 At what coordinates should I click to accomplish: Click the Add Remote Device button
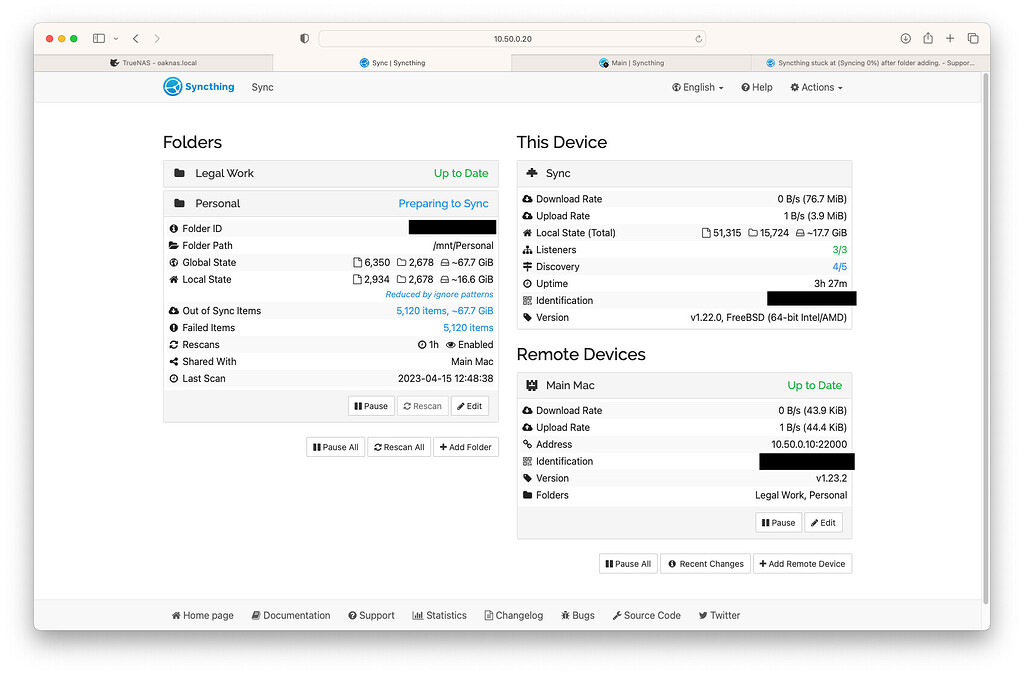tap(802, 563)
